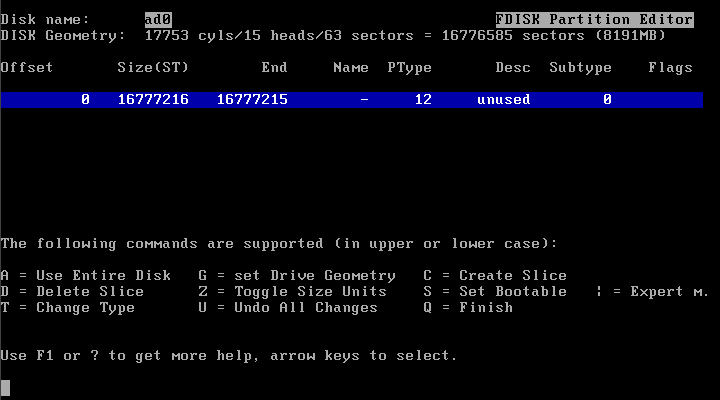Click the Flags column header

point(670,68)
